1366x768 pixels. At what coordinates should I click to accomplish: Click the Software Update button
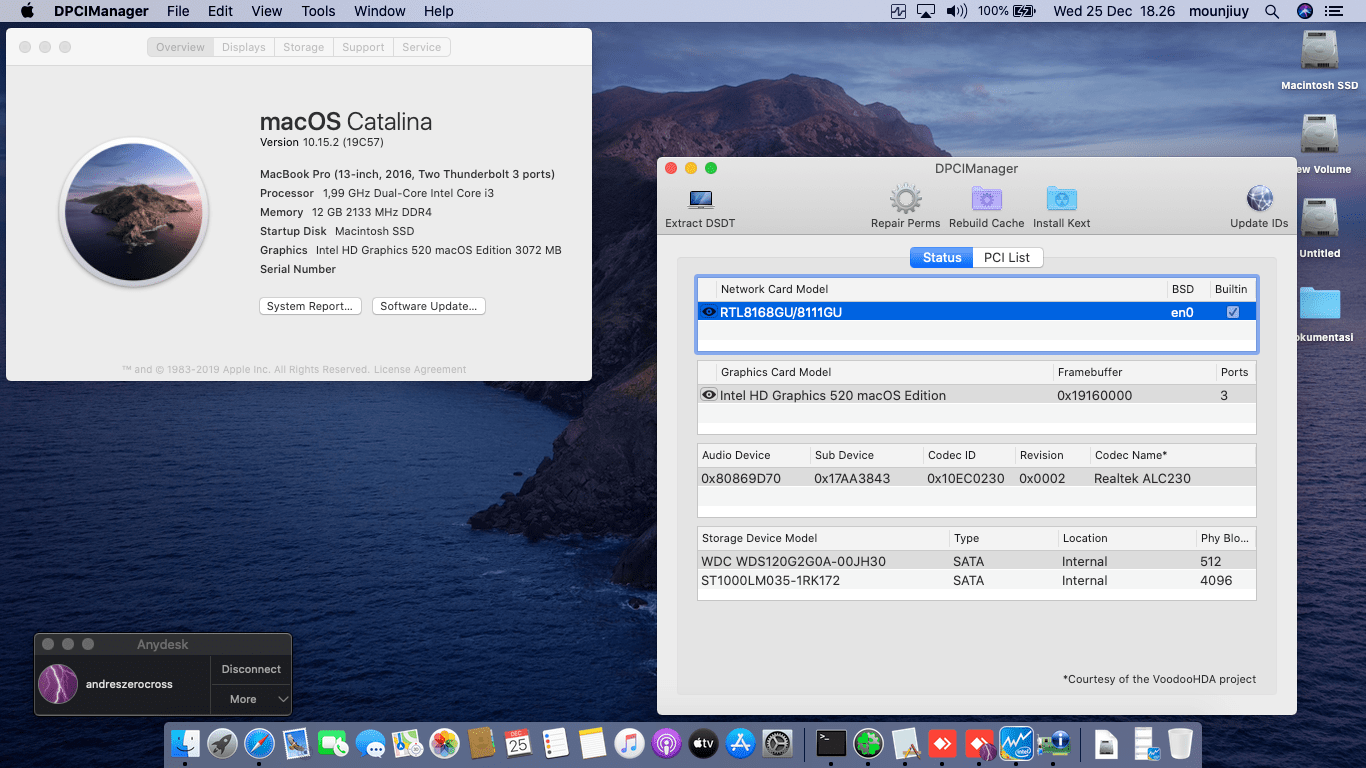point(429,306)
